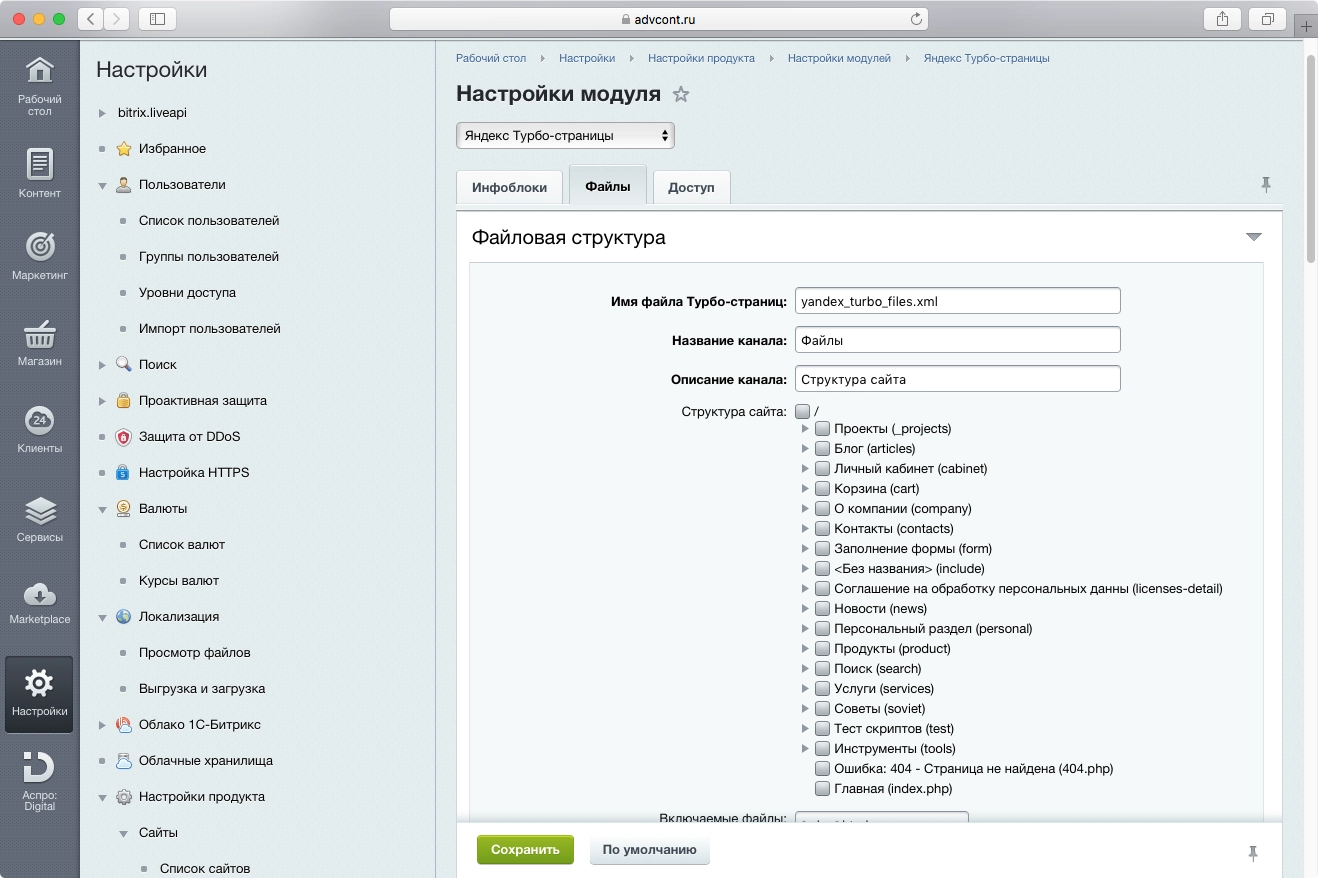Go to Настройки модулей breadcrumb link
1318x878 pixels.
coord(839,58)
